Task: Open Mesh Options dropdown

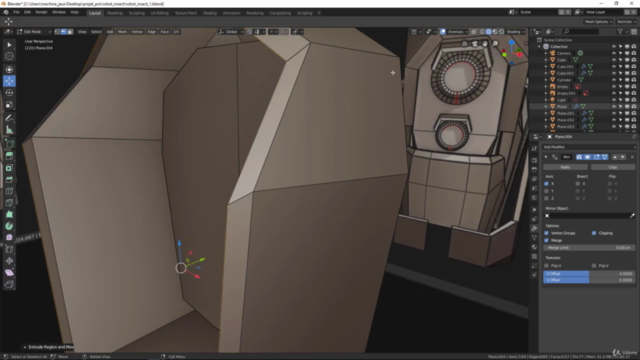Action: [x=598, y=22]
